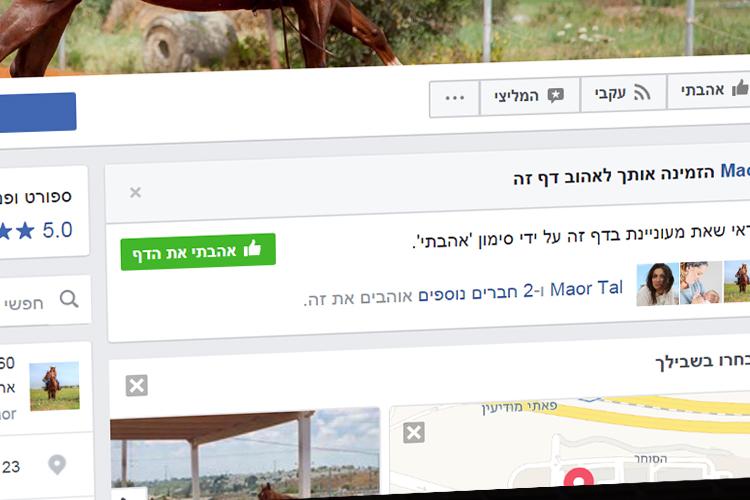This screenshot has width=750, height=500.
Task: Dismiss the page invitation with the small X
Action: 135,192
